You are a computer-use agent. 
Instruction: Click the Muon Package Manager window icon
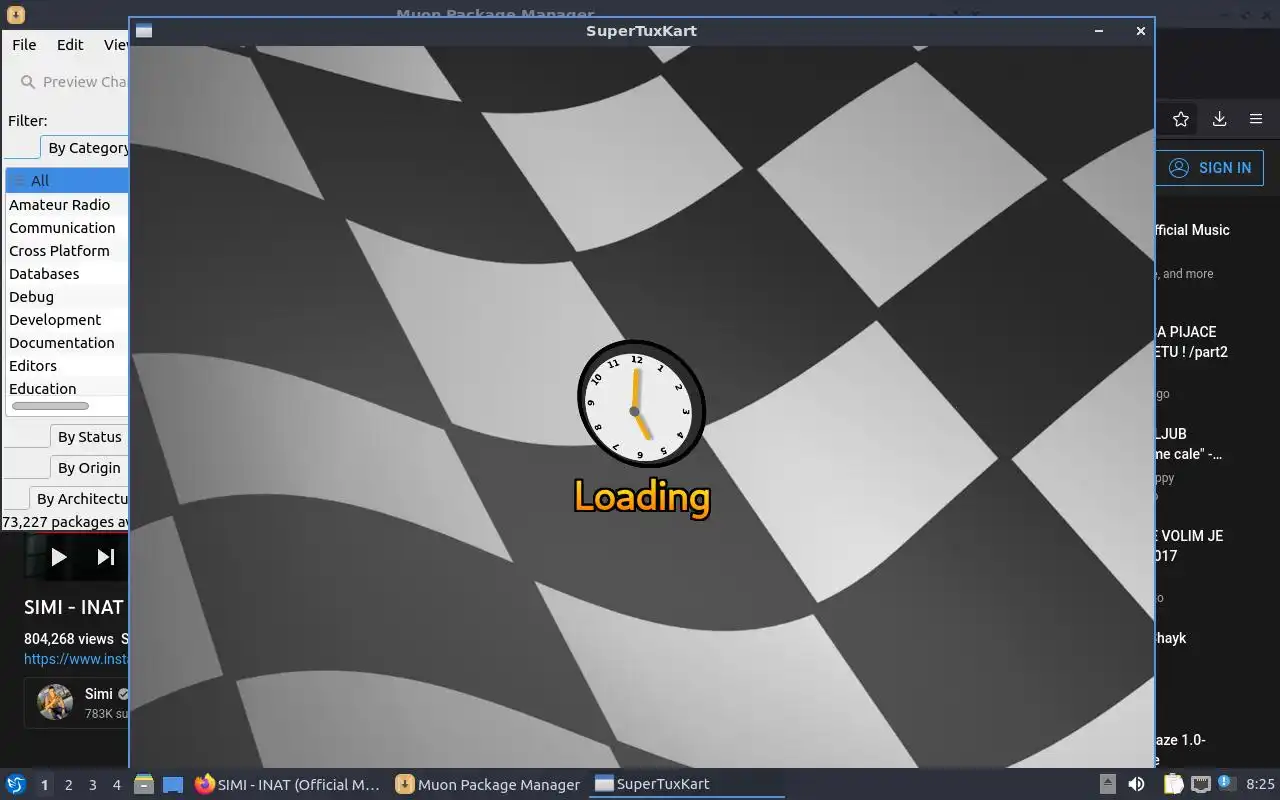(15, 14)
